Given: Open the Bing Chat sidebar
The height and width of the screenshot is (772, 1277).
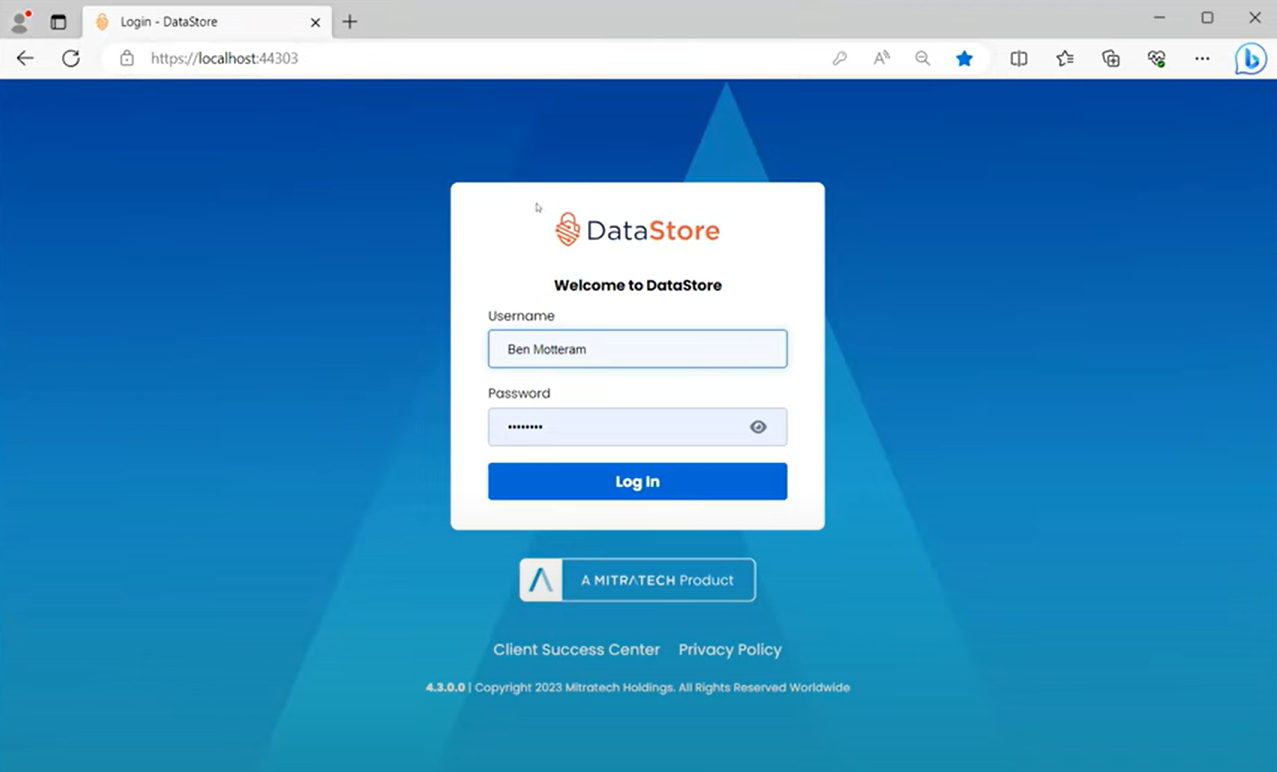Looking at the screenshot, I should pos(1250,58).
